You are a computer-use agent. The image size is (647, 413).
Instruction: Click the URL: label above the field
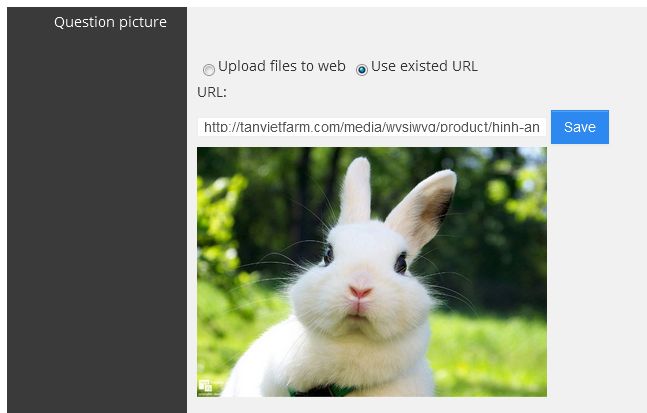[x=212, y=92]
